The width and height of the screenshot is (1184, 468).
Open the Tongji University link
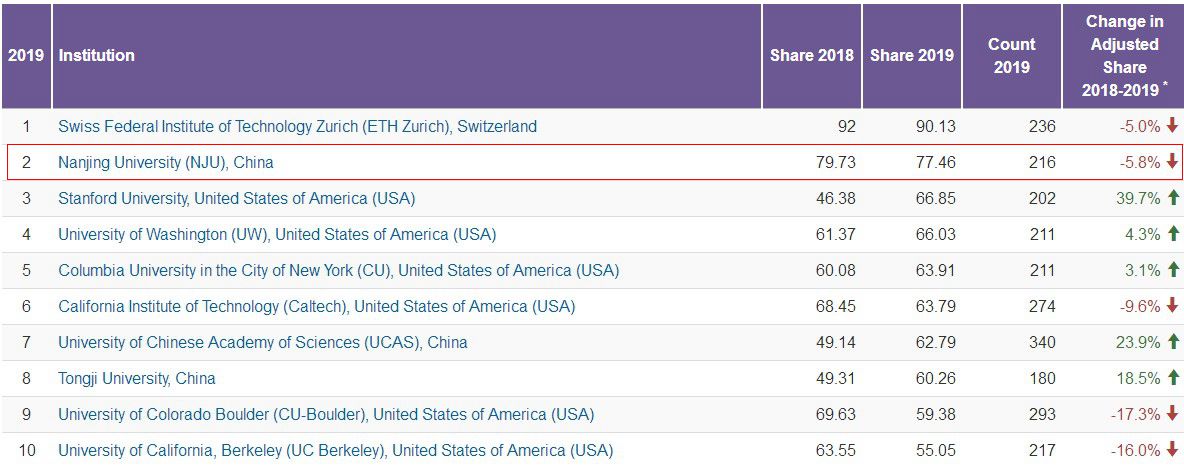tap(136, 378)
